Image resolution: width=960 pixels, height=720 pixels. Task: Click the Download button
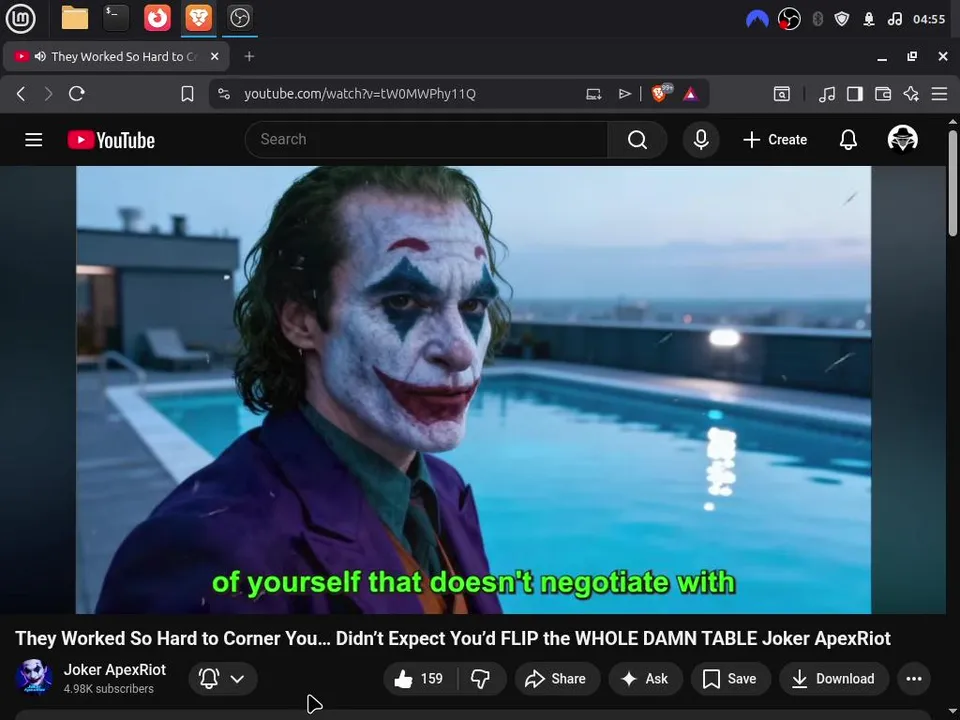pyautogui.click(x=833, y=678)
